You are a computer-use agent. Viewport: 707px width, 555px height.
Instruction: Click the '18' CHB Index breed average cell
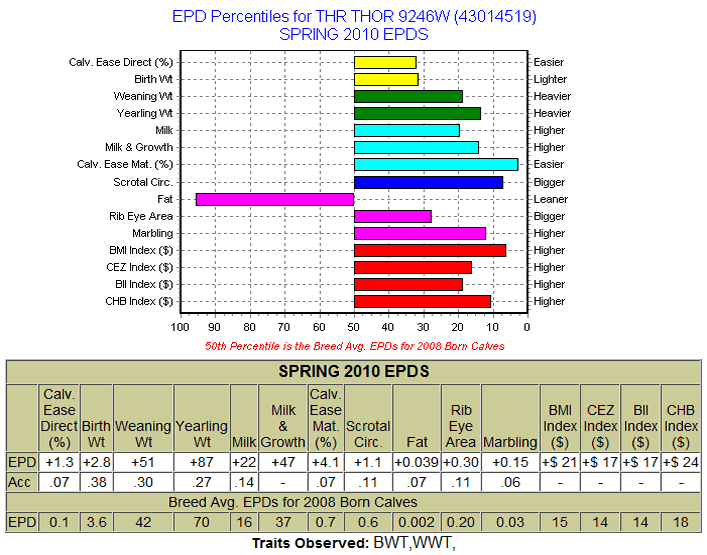click(681, 522)
